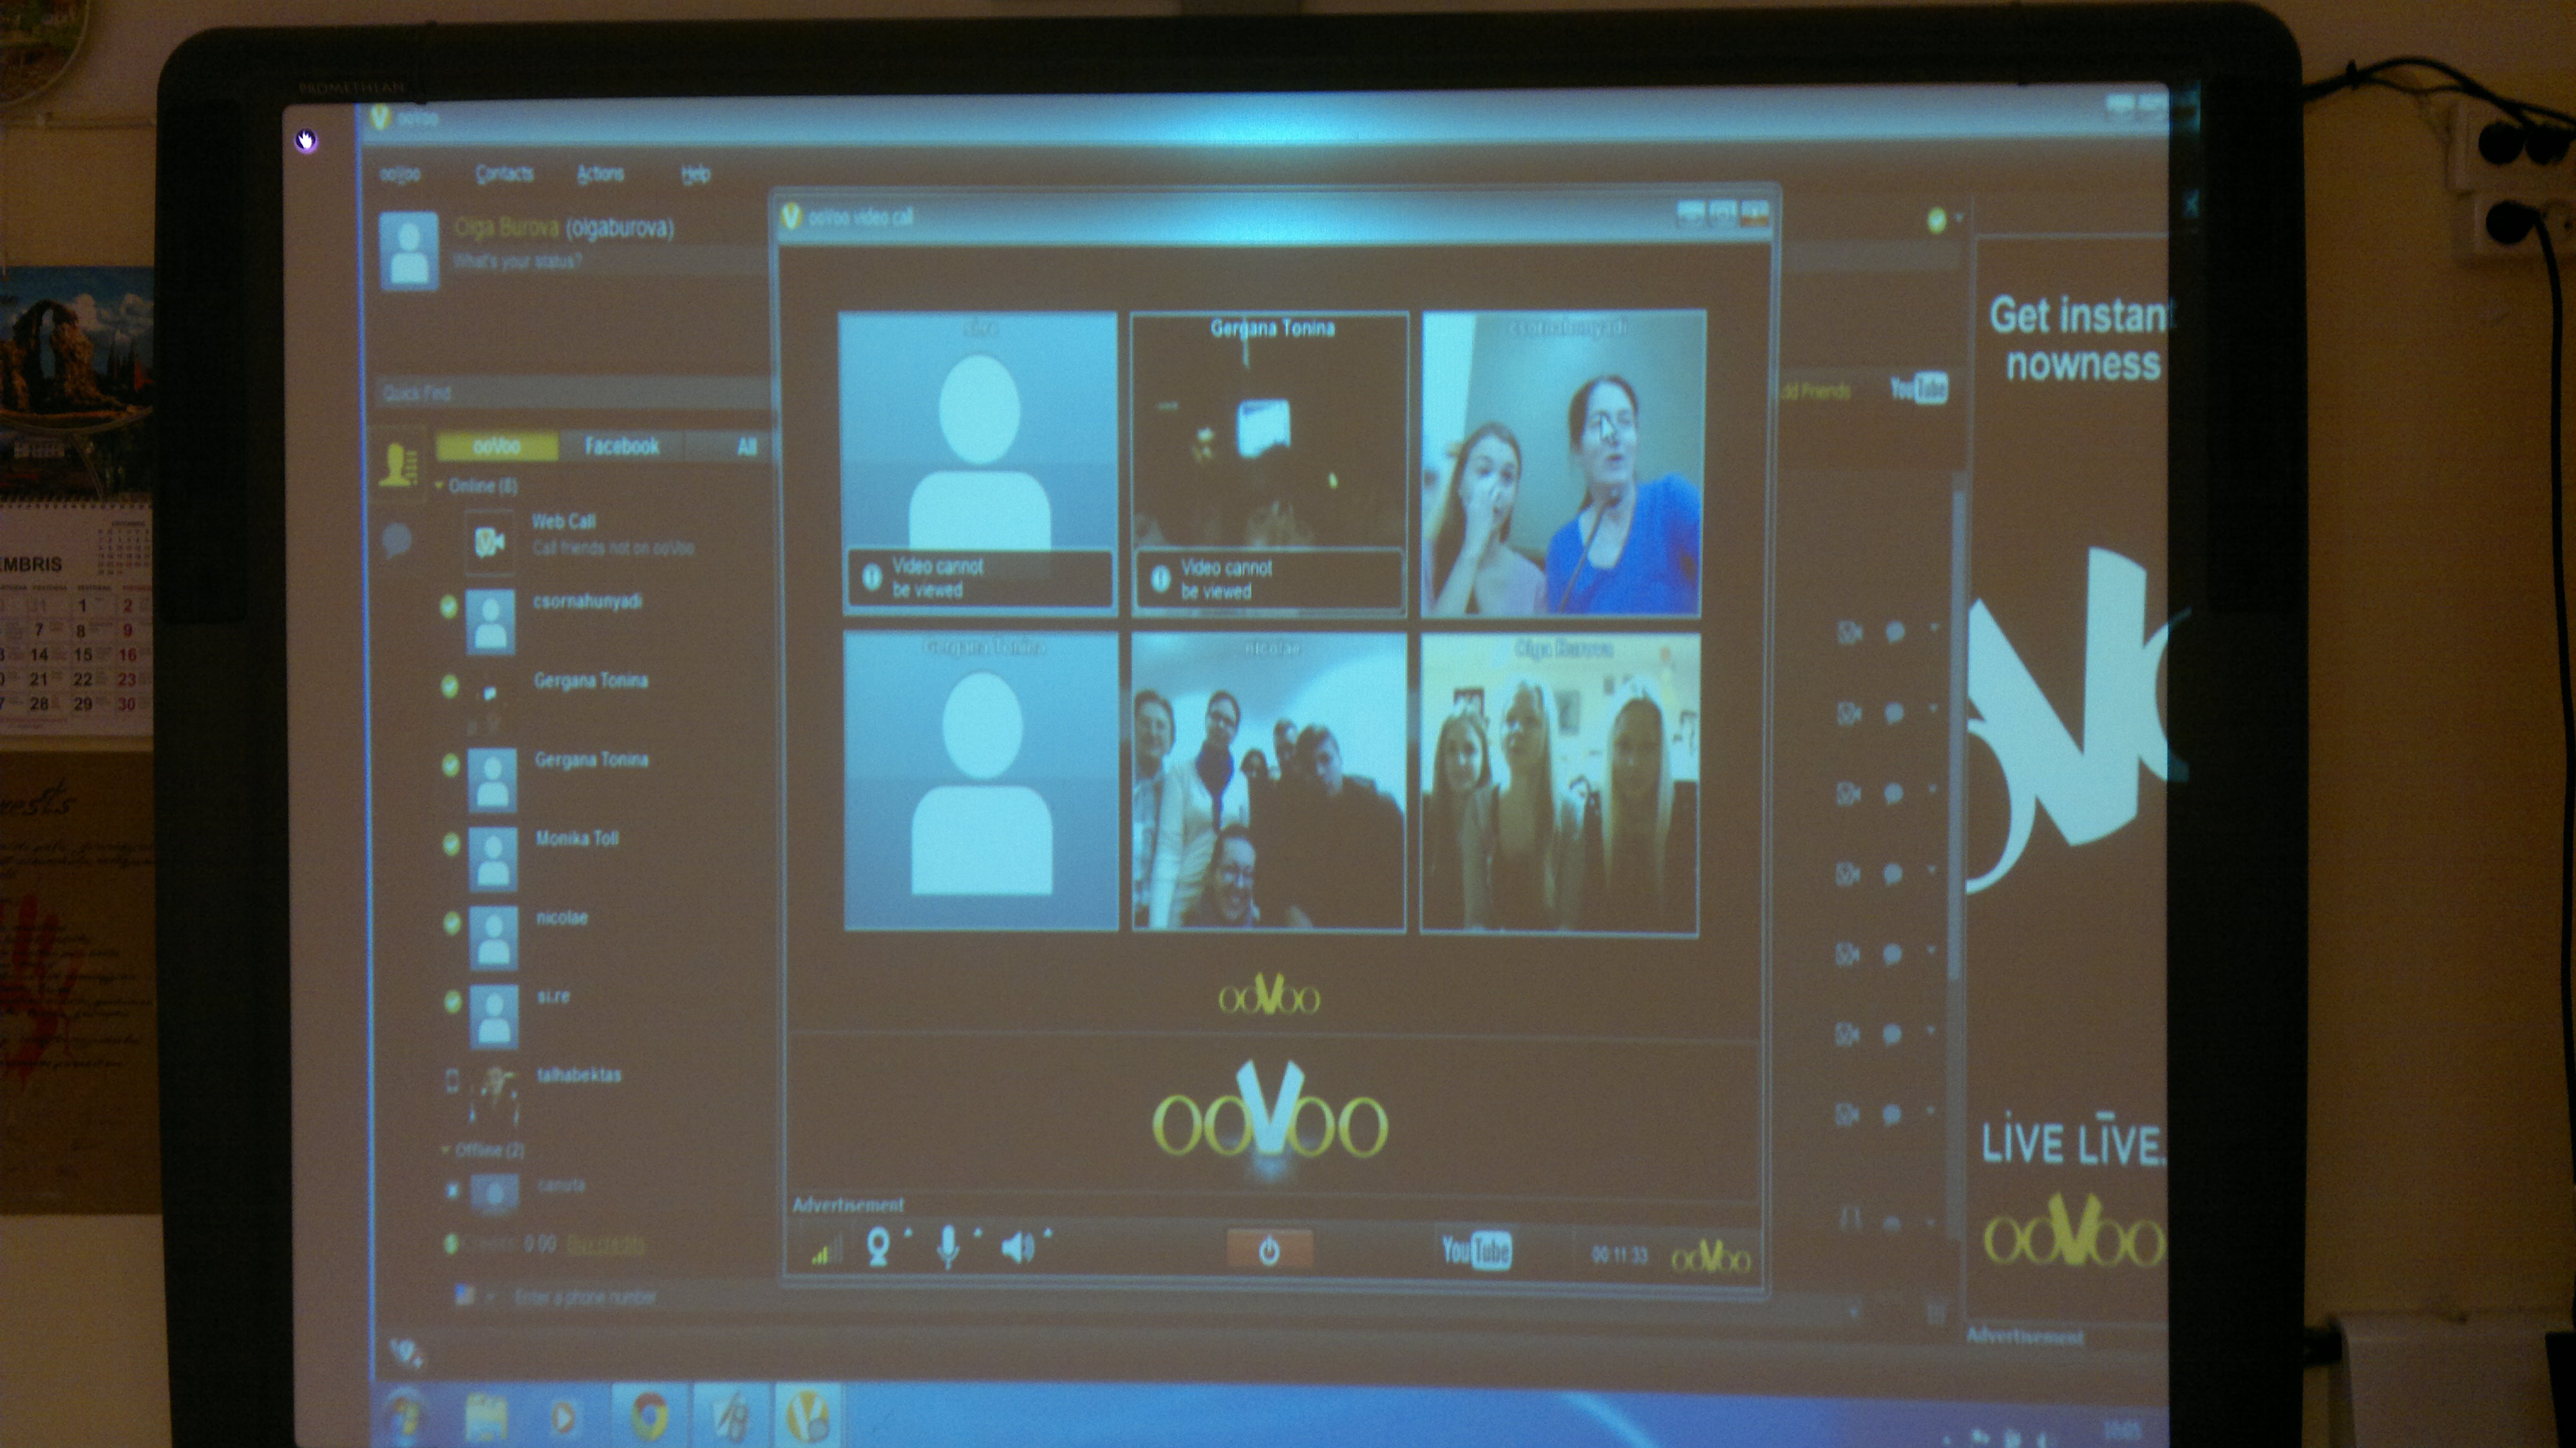This screenshot has height=1448, width=2576.
Task: Switch to the Facebook contacts tab
Action: [622, 446]
